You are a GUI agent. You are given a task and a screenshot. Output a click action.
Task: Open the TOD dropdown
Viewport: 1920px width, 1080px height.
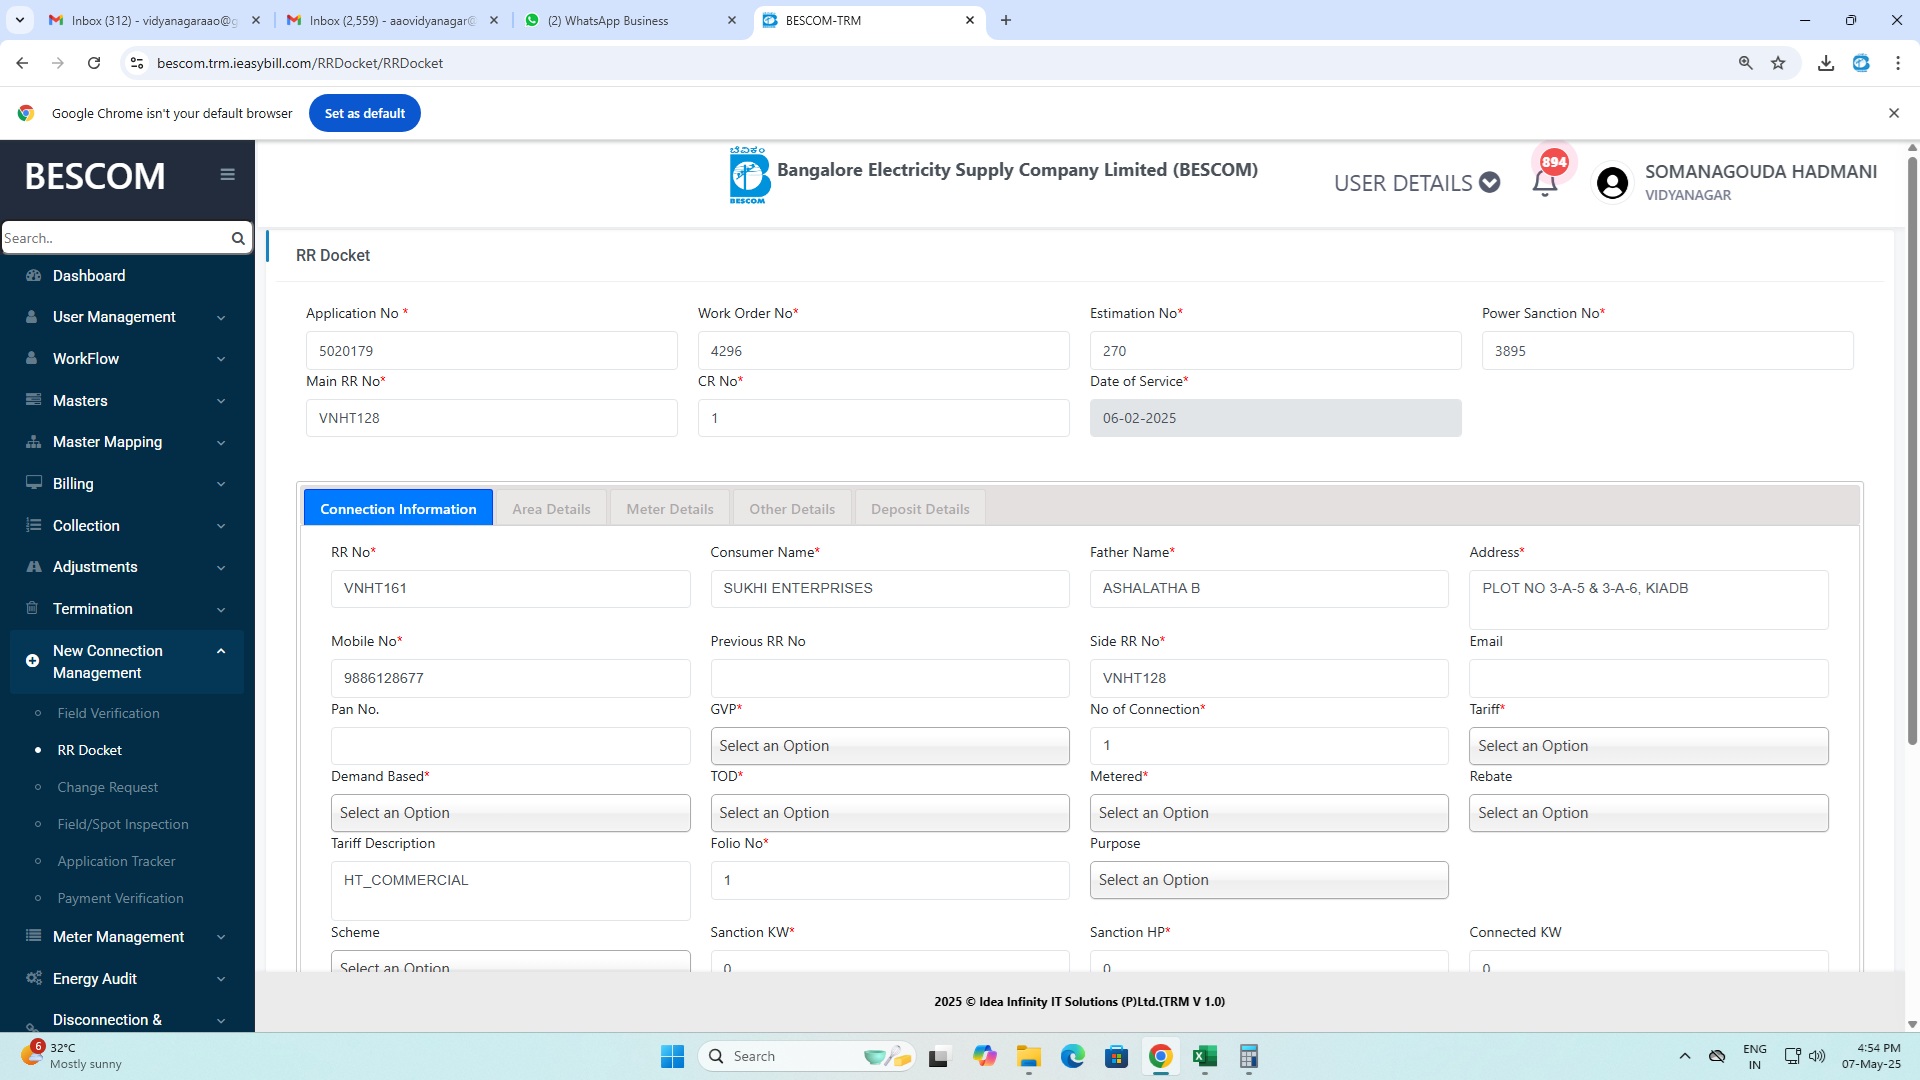click(889, 813)
